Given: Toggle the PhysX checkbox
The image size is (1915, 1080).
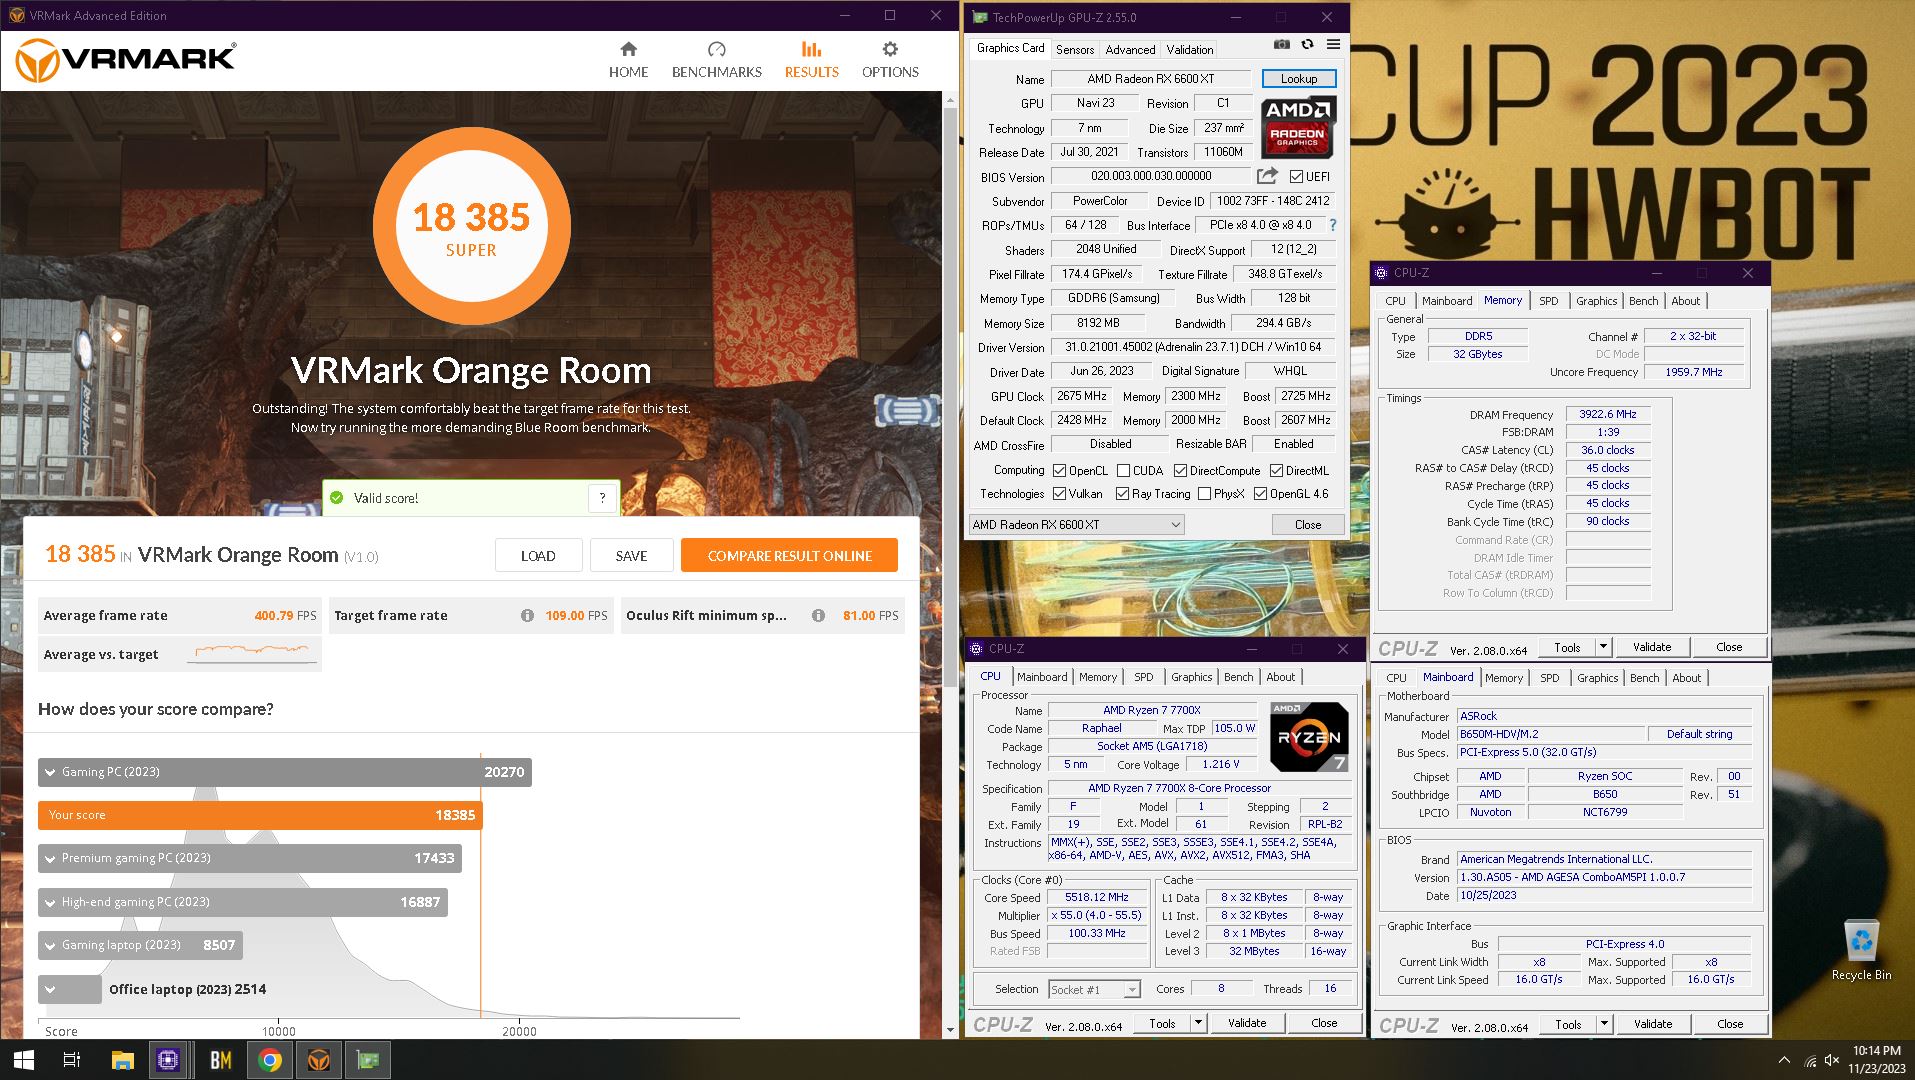Looking at the screenshot, I should [1204, 494].
